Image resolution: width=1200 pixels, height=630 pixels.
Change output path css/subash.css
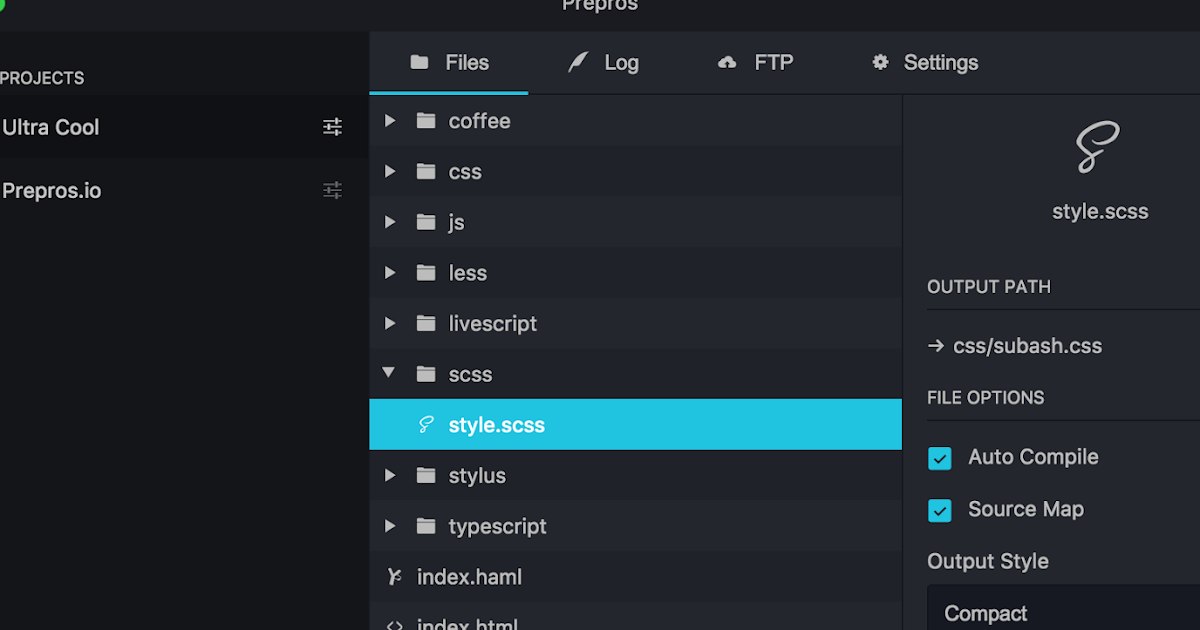coord(1027,346)
